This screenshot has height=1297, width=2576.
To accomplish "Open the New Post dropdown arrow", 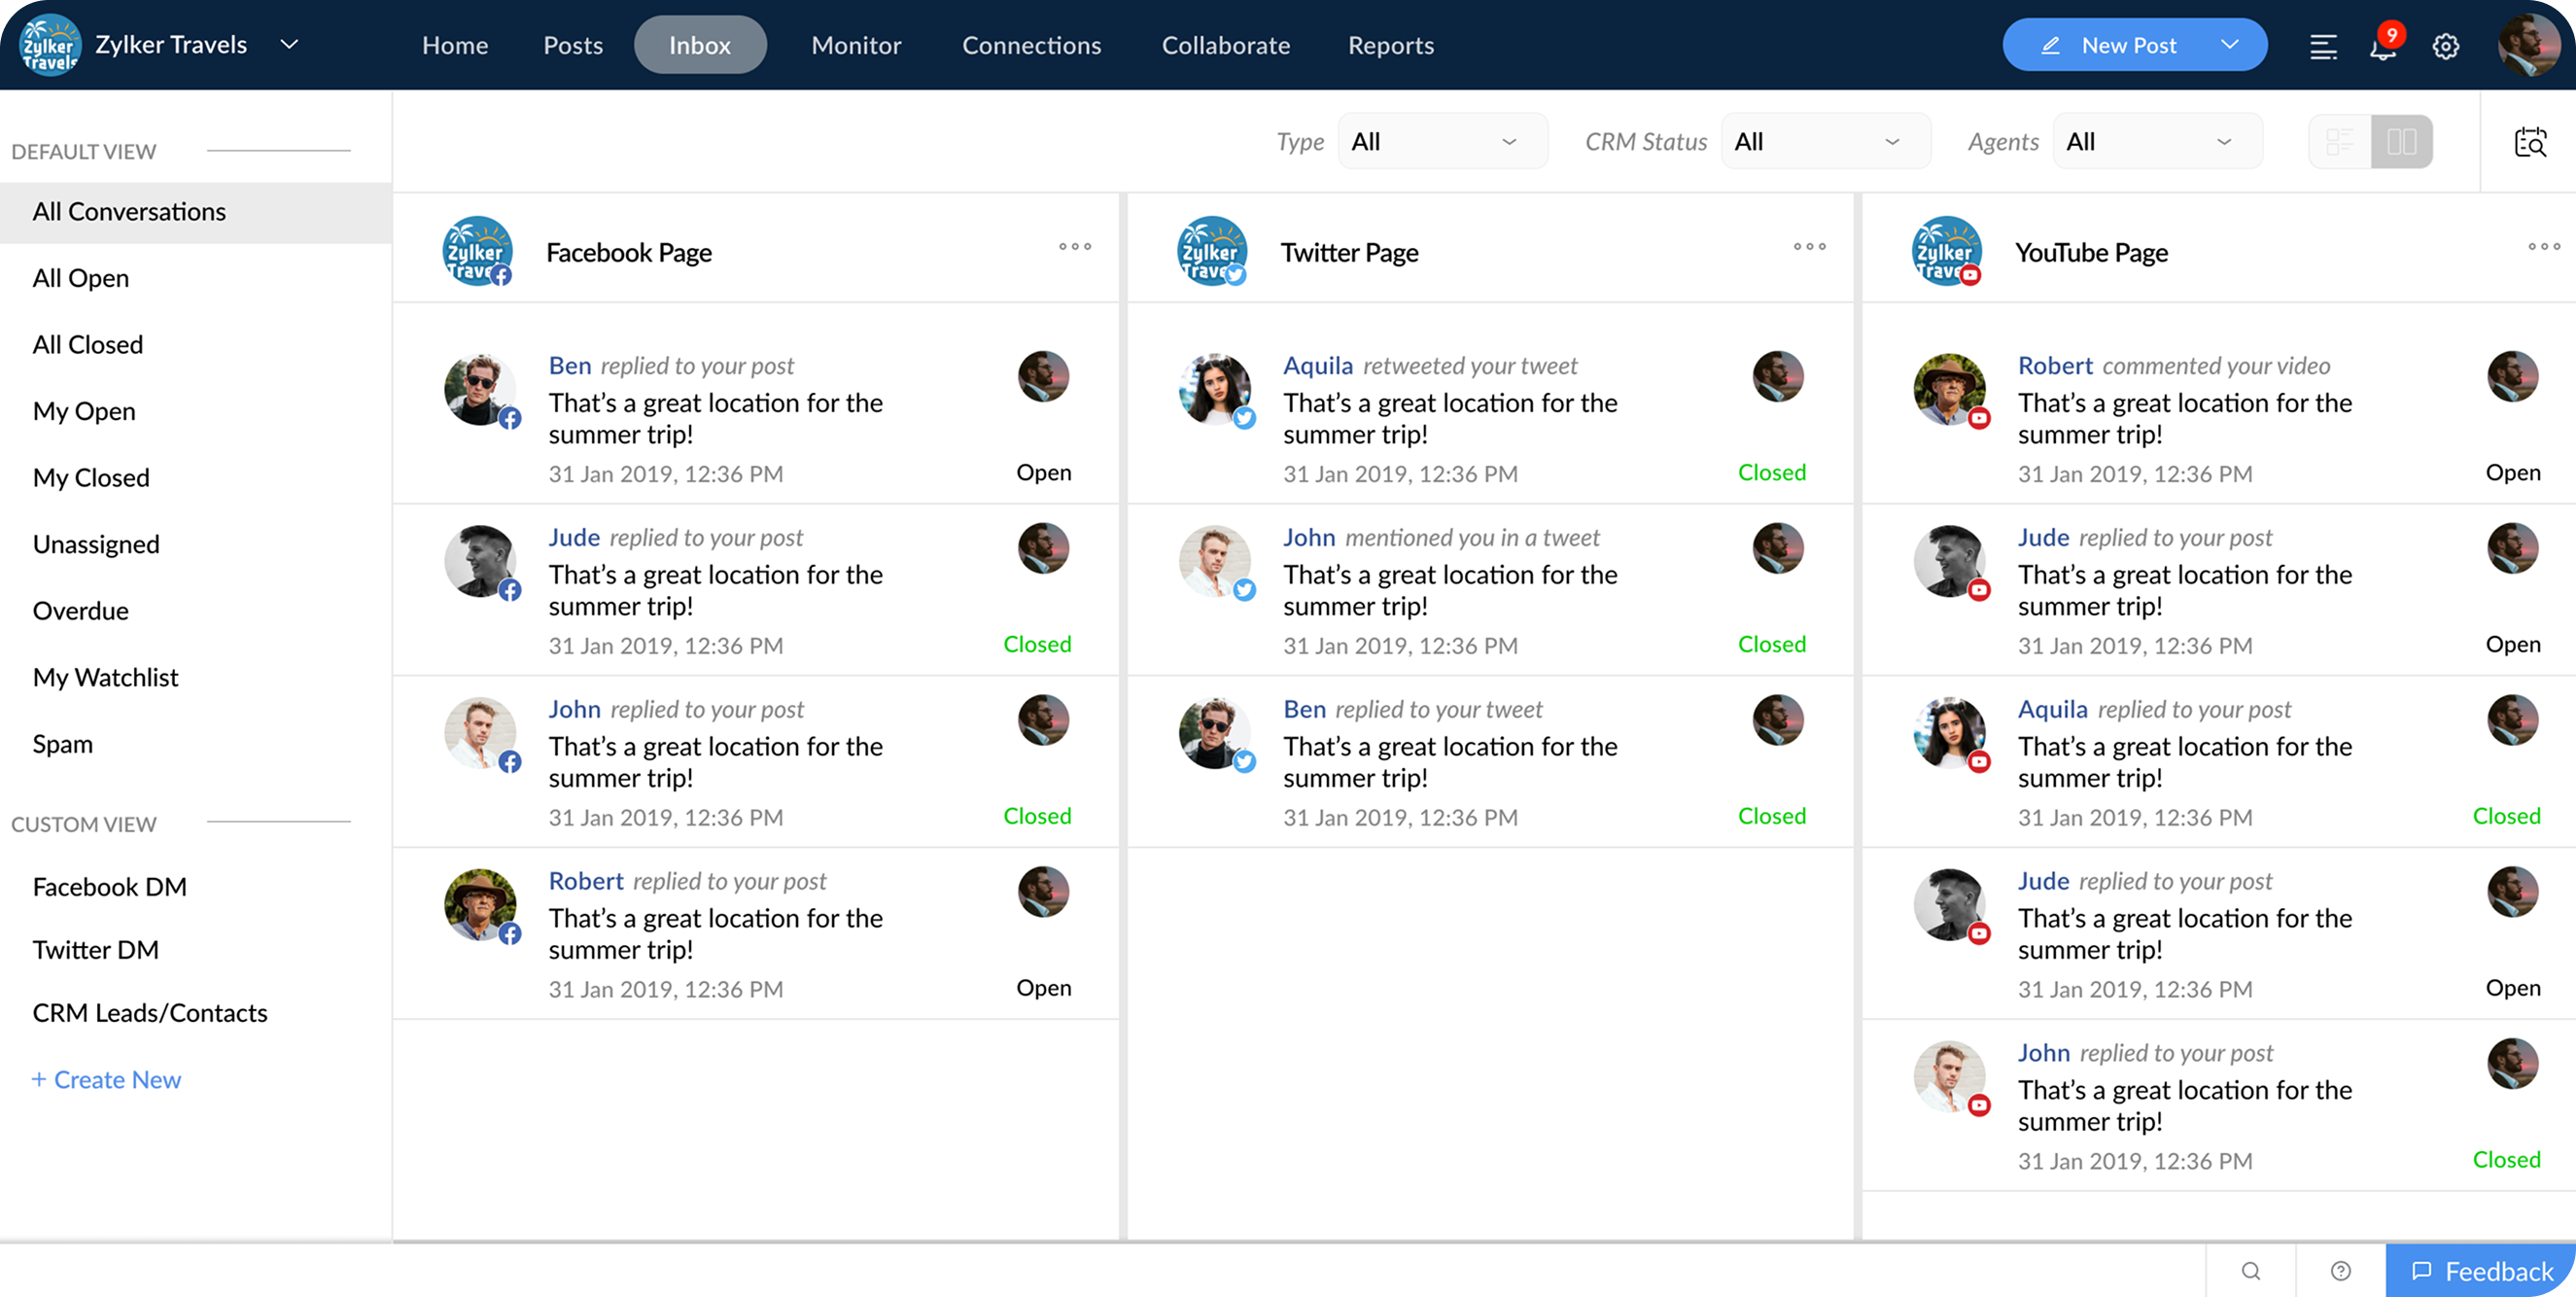I will 2229,45.
